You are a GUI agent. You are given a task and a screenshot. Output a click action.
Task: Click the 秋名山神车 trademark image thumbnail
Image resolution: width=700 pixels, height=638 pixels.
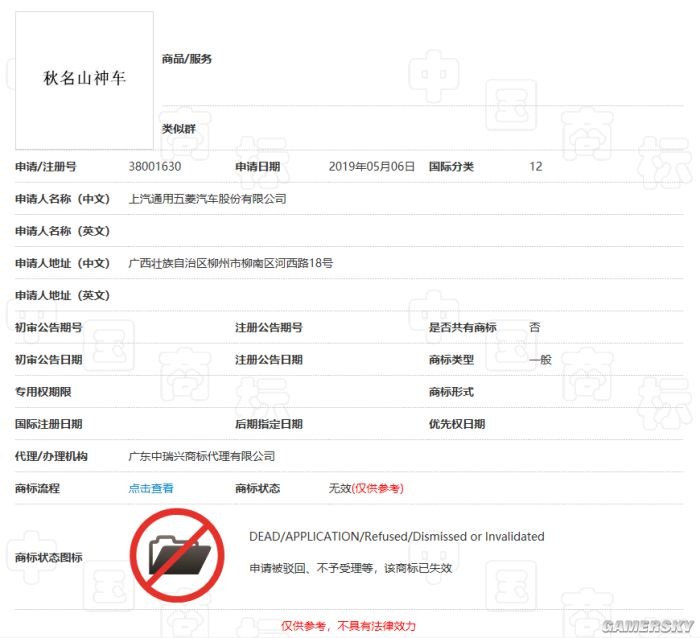click(x=84, y=80)
